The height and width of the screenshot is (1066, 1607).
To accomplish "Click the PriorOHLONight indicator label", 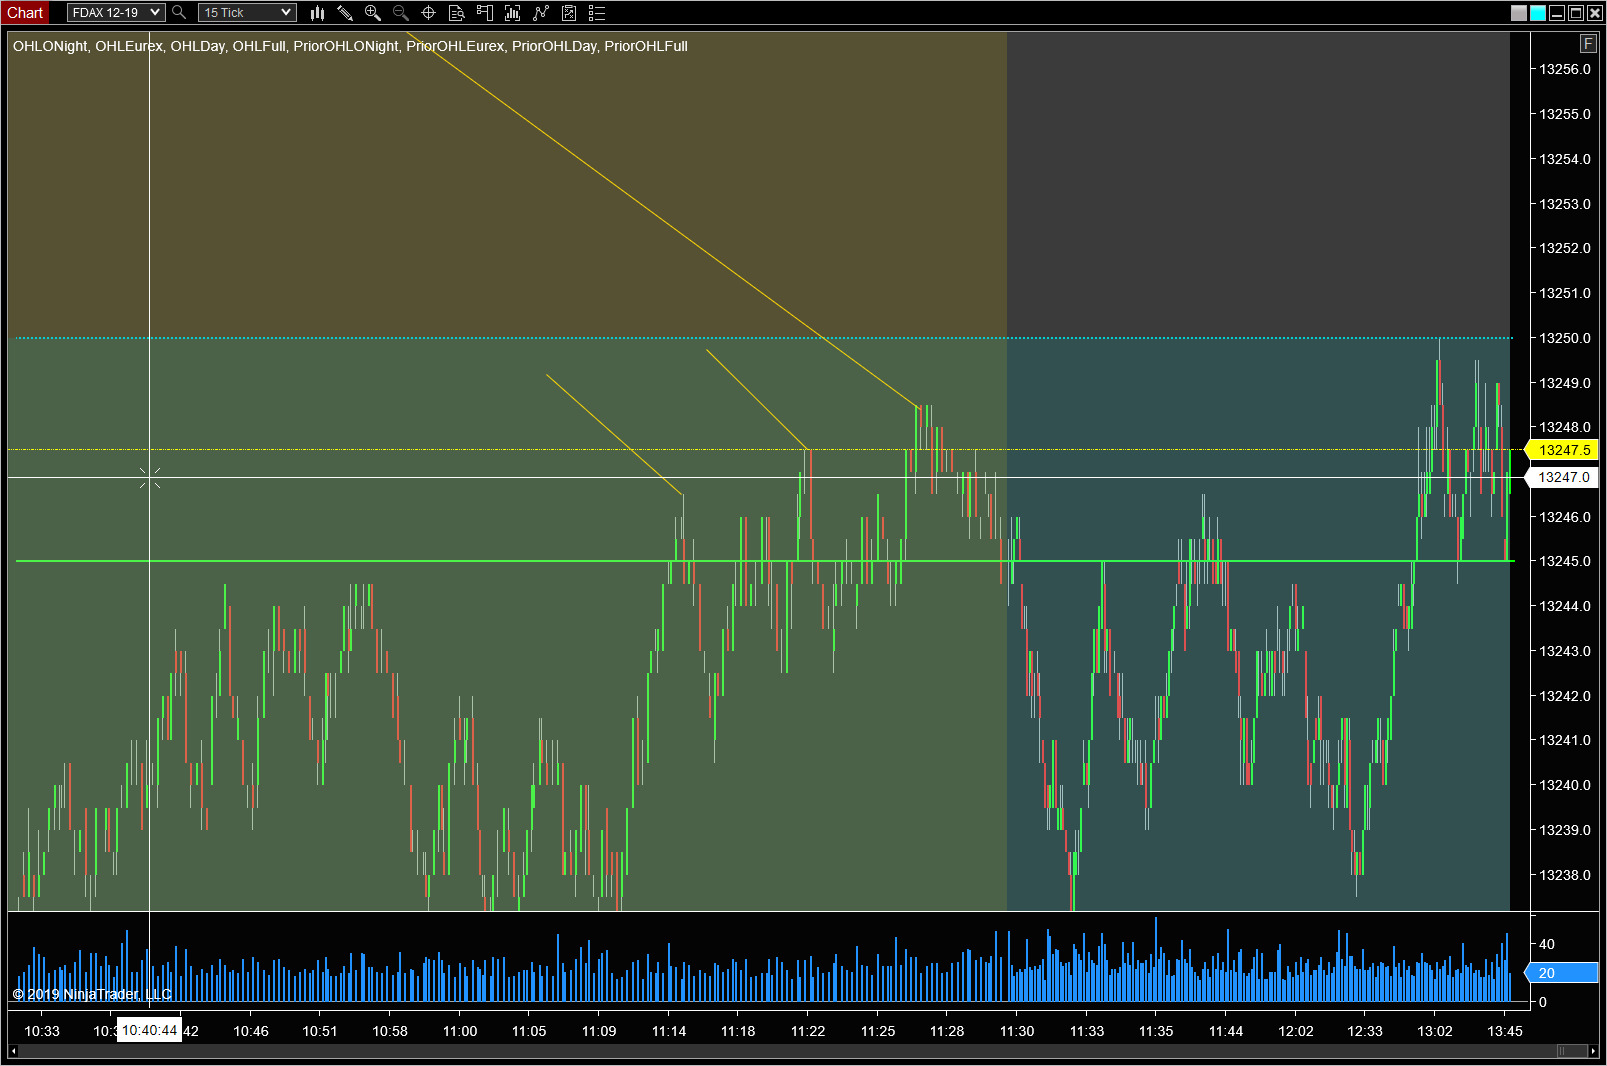I will [x=346, y=46].
